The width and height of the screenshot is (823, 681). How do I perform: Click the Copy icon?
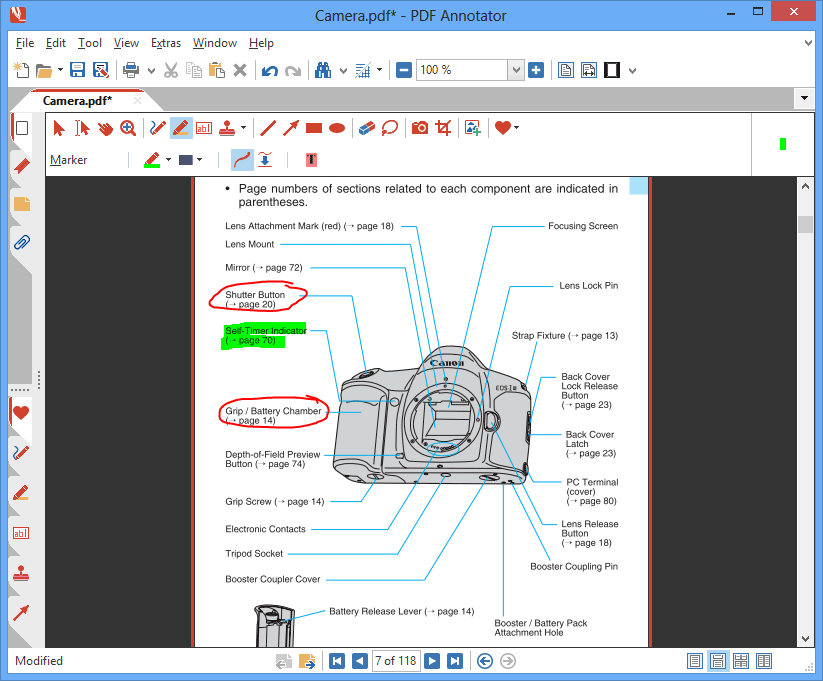click(194, 70)
